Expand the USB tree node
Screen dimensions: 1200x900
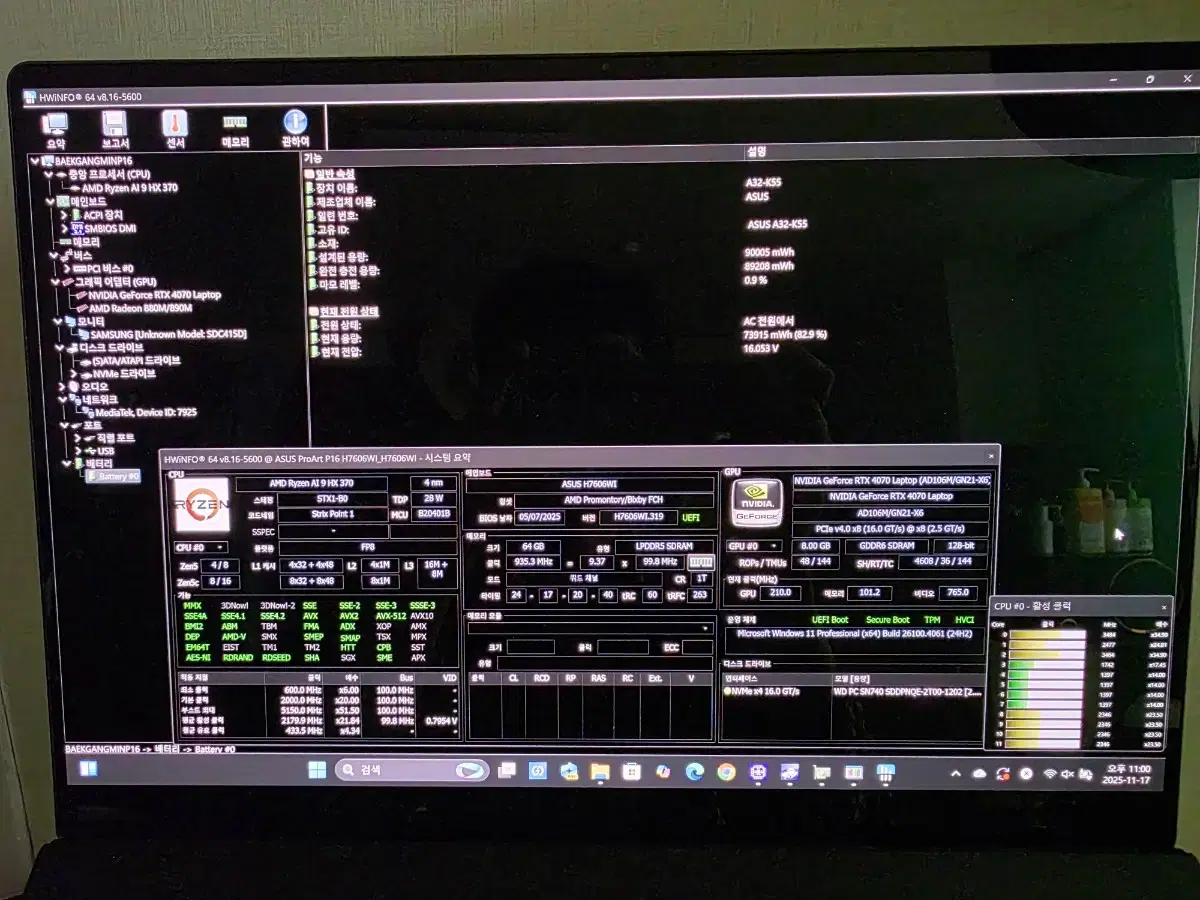point(76,451)
